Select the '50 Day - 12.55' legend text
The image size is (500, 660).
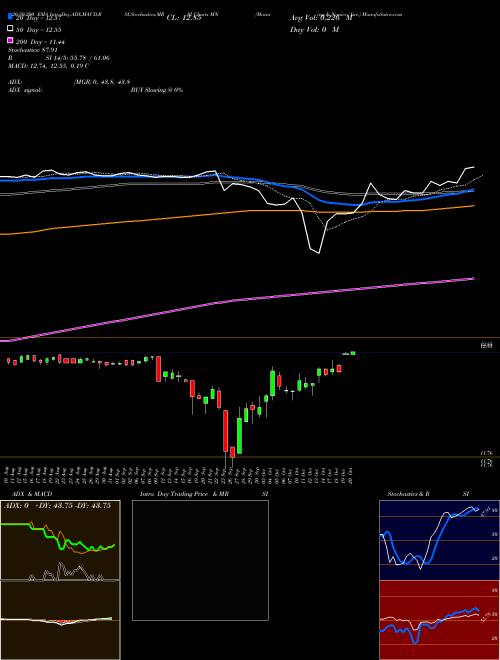coord(38,30)
